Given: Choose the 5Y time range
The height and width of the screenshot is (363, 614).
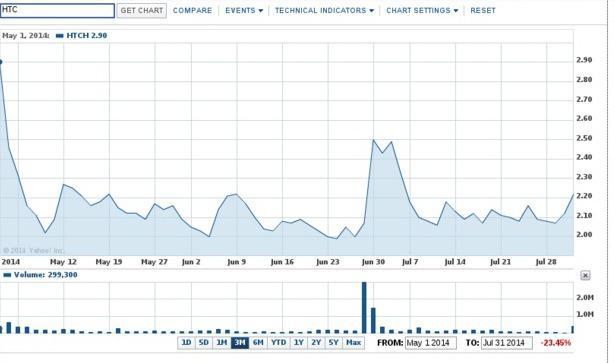Looking at the screenshot, I should (333, 343).
